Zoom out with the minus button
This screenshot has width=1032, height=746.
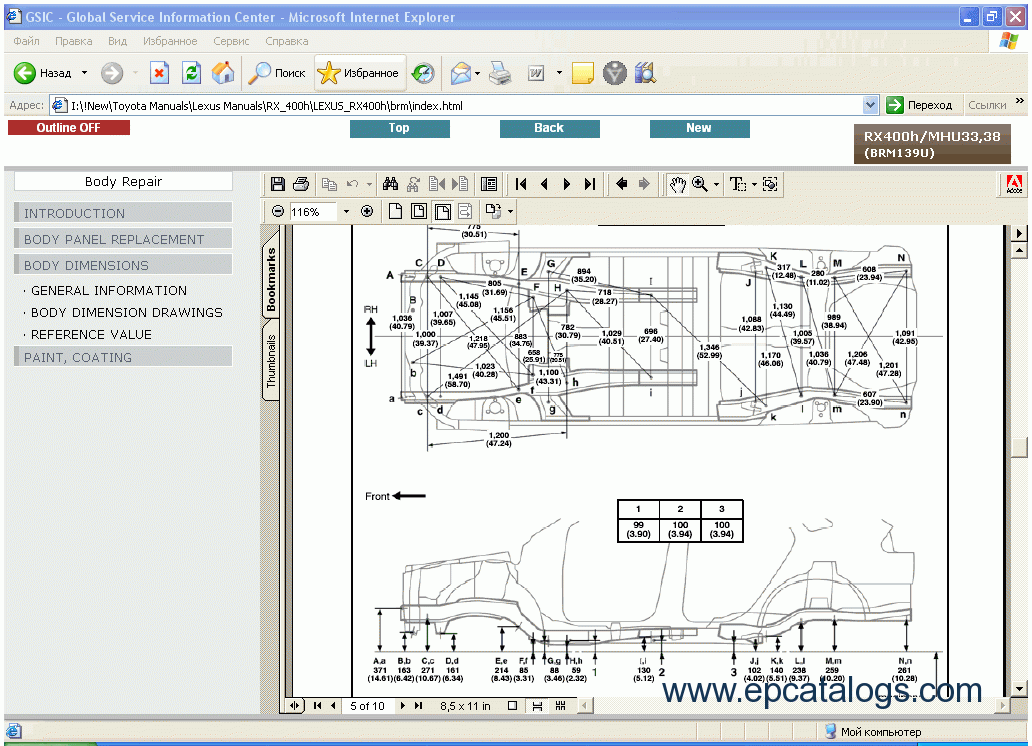tap(278, 211)
